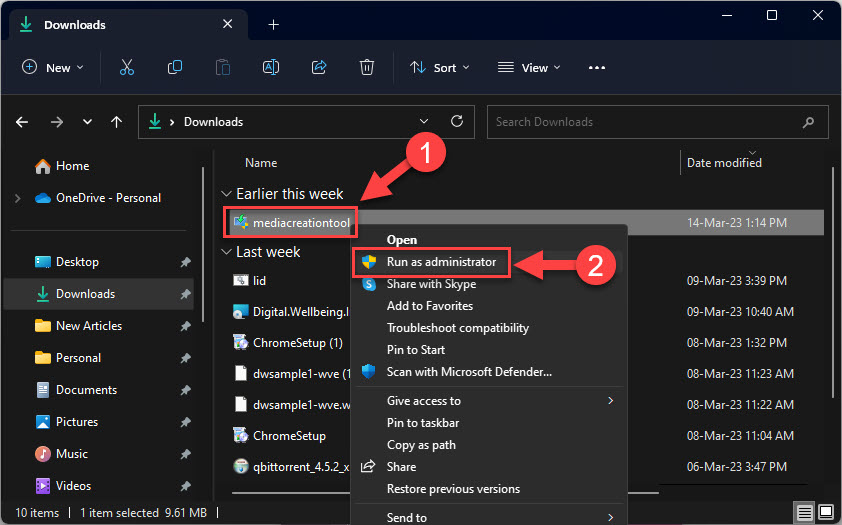Click the Rename icon in toolbar

(x=271, y=68)
